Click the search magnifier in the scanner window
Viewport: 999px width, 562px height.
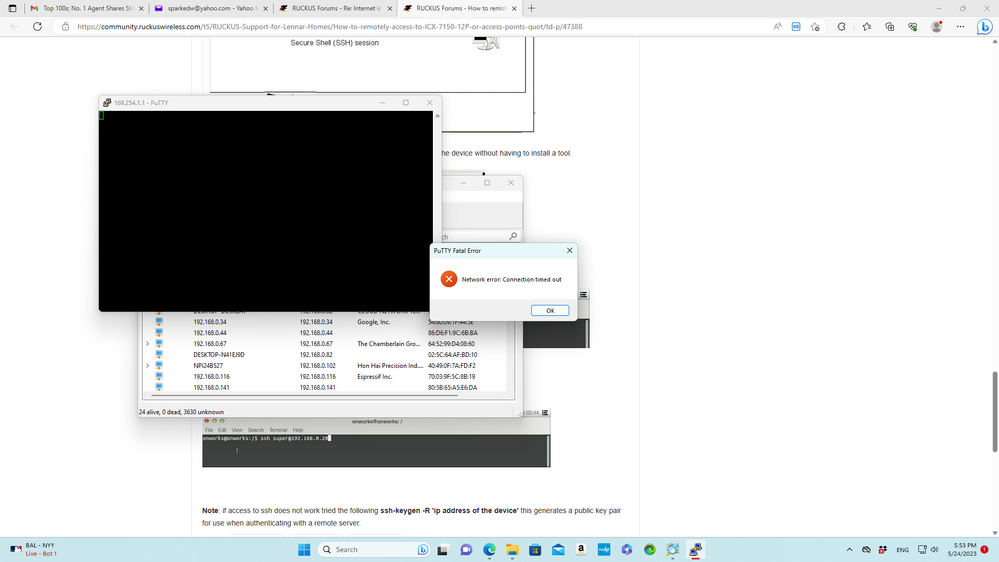click(x=513, y=236)
